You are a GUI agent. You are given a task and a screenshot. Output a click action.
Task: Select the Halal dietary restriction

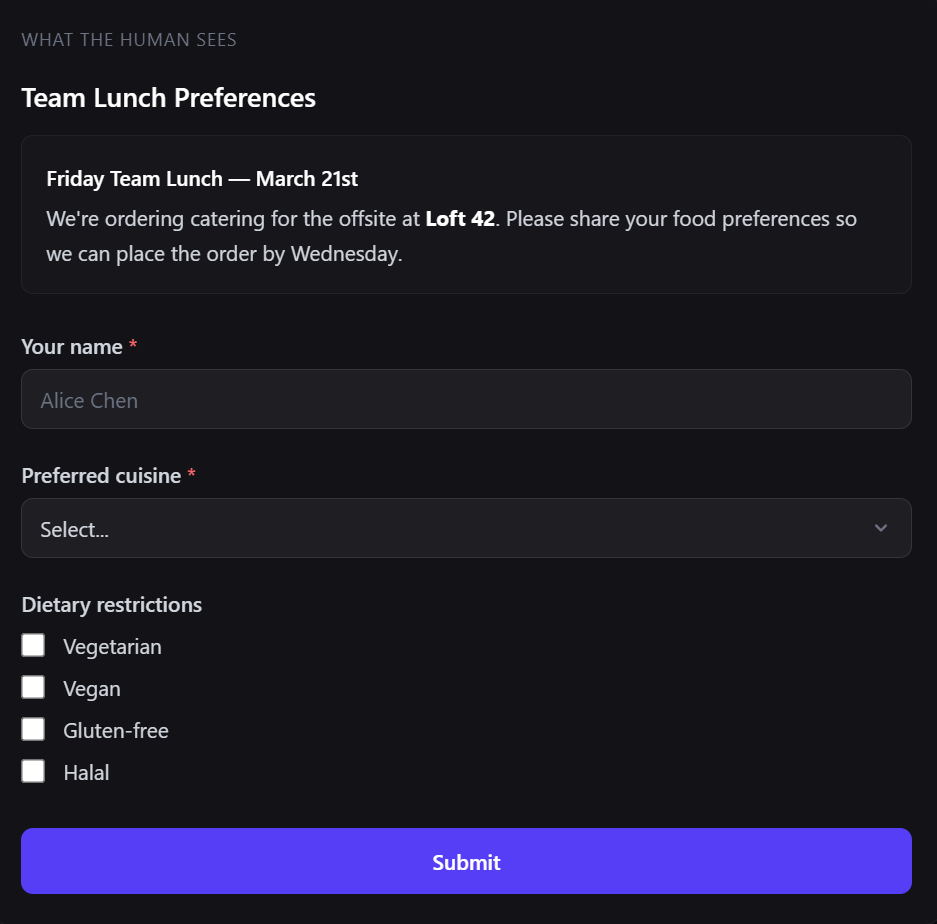[x=33, y=771]
